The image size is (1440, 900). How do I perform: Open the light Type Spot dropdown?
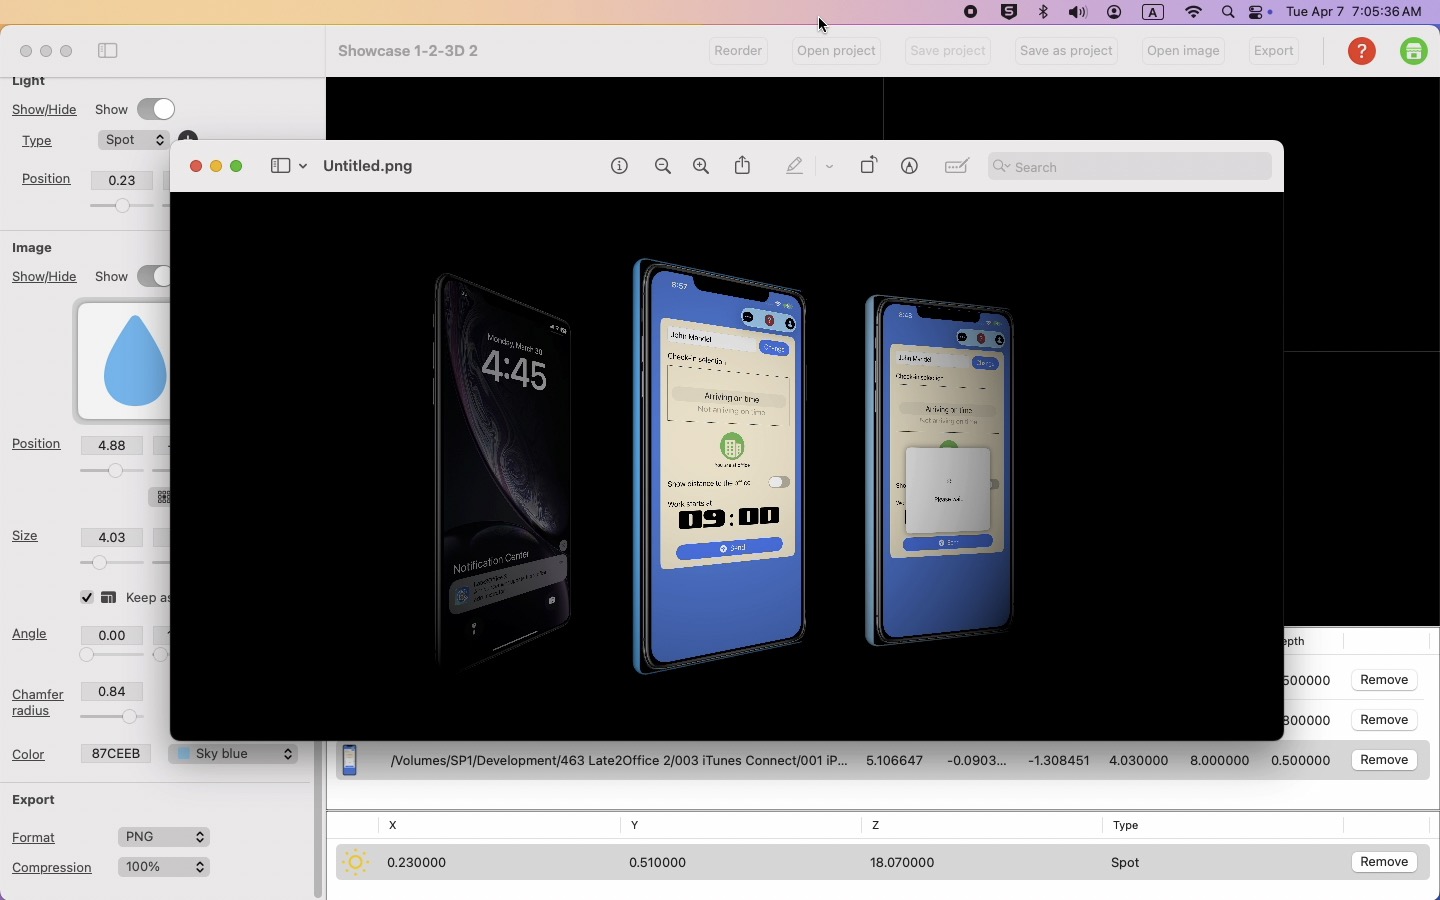(134, 141)
